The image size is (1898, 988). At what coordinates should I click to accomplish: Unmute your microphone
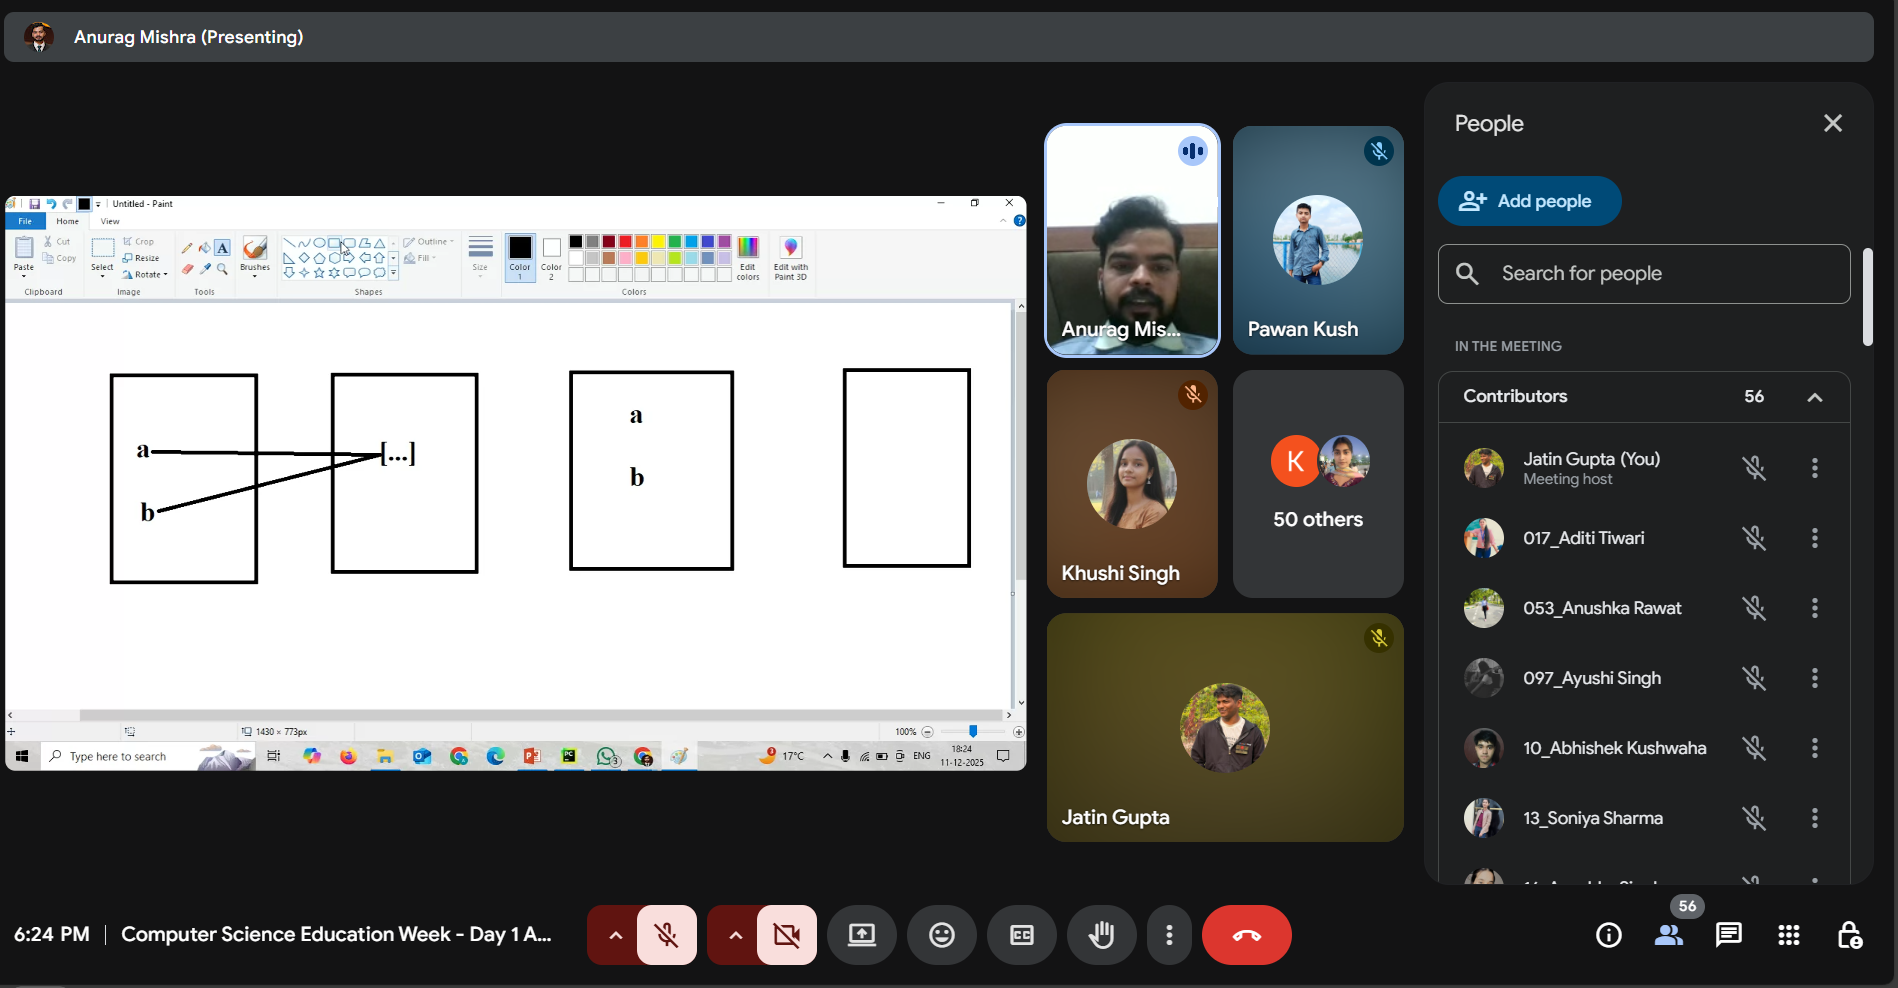666,935
